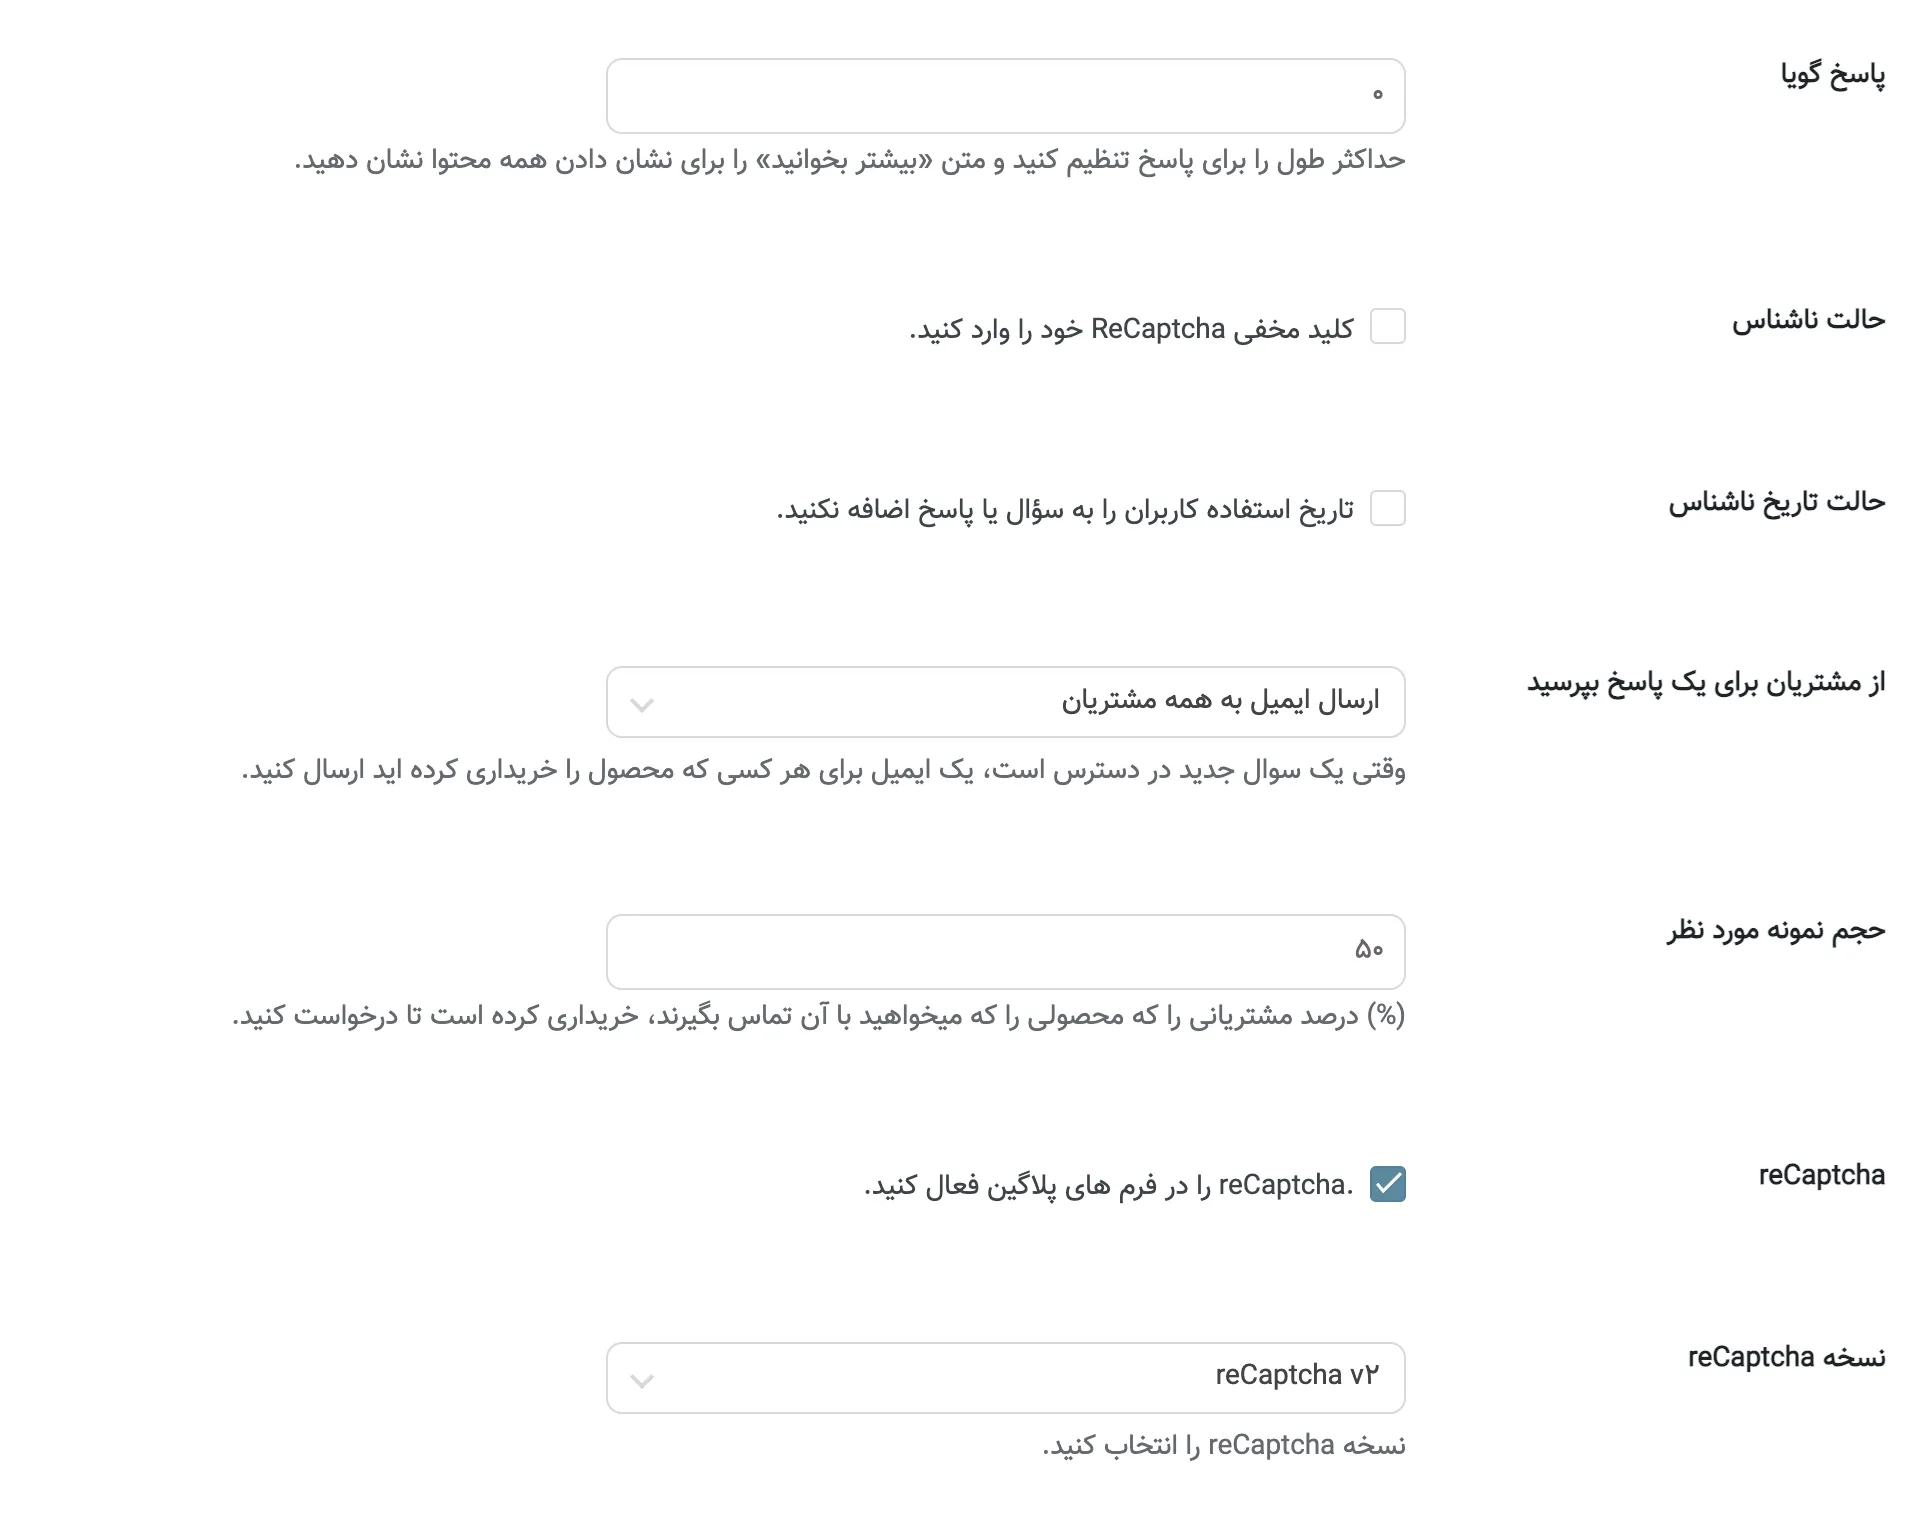
Task: Click the نسخه reCaptcha را انتخاب کنید help text
Action: tap(1223, 1446)
